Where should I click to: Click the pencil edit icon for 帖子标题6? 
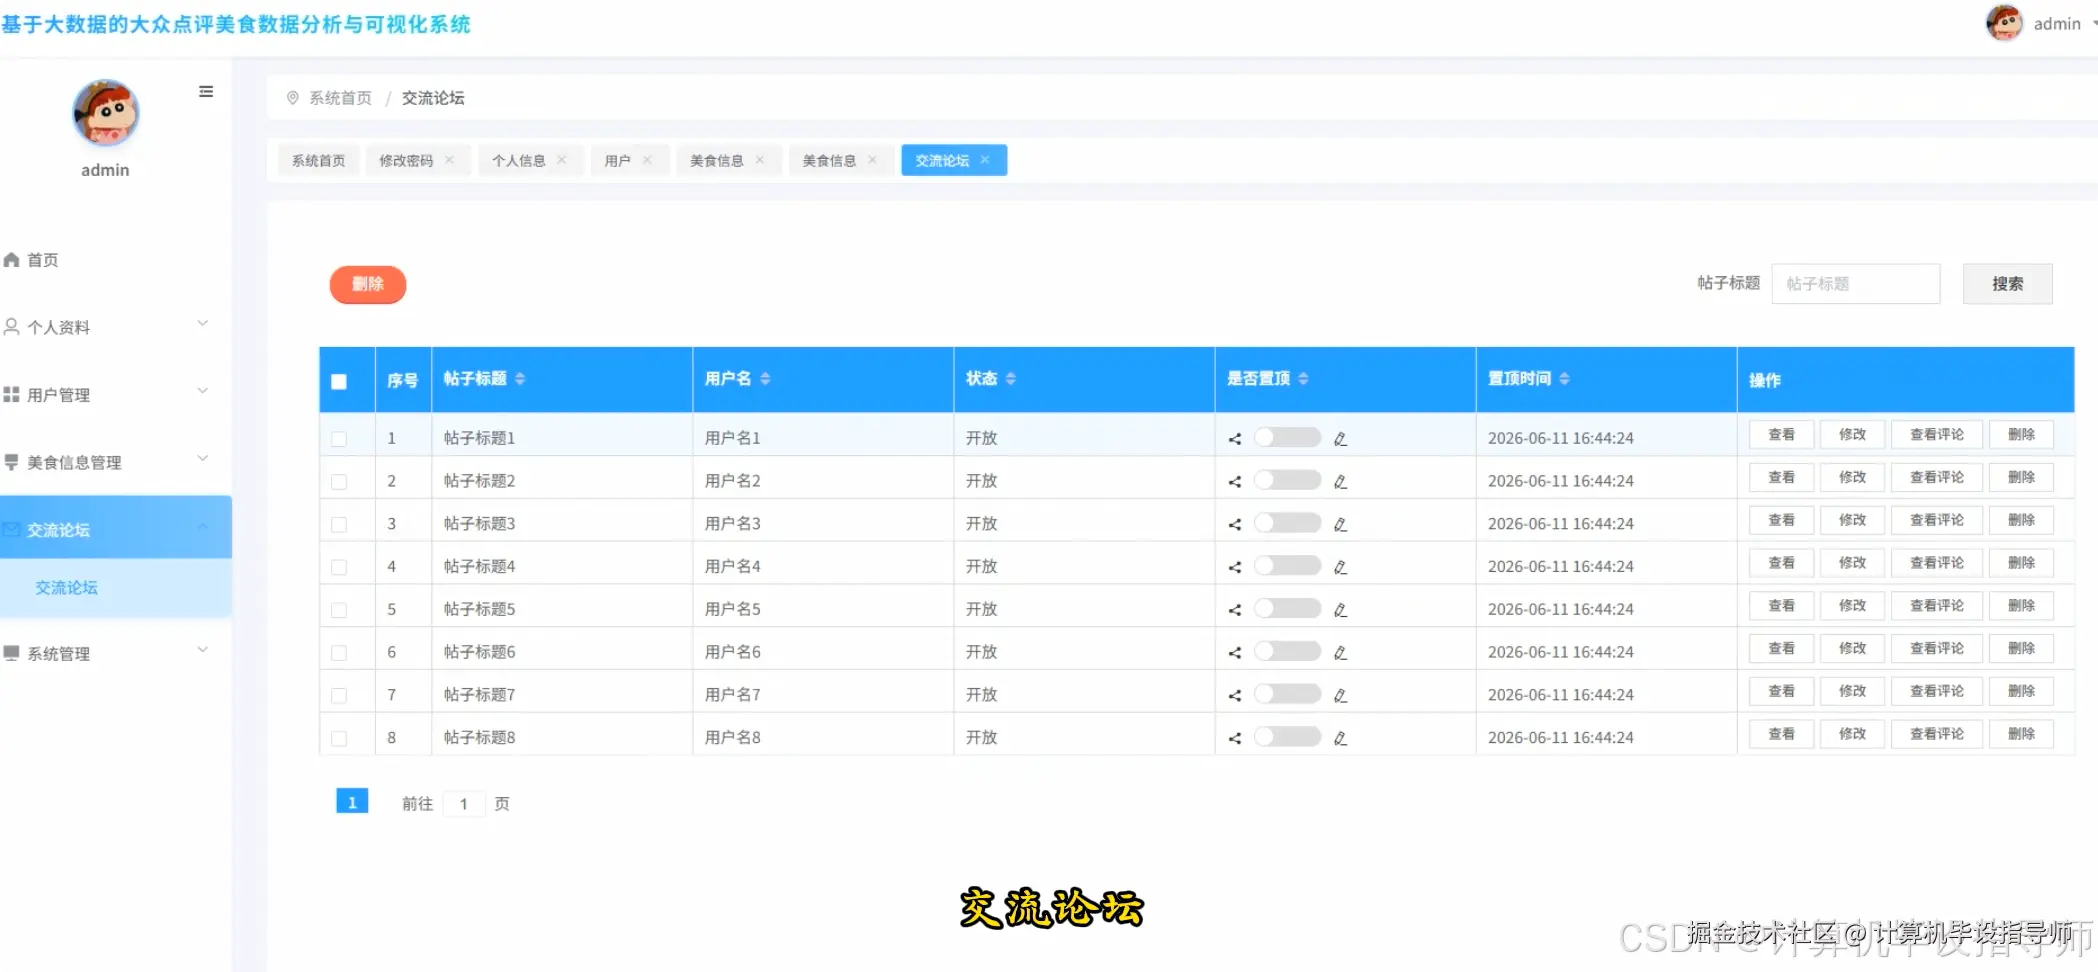click(x=1340, y=653)
